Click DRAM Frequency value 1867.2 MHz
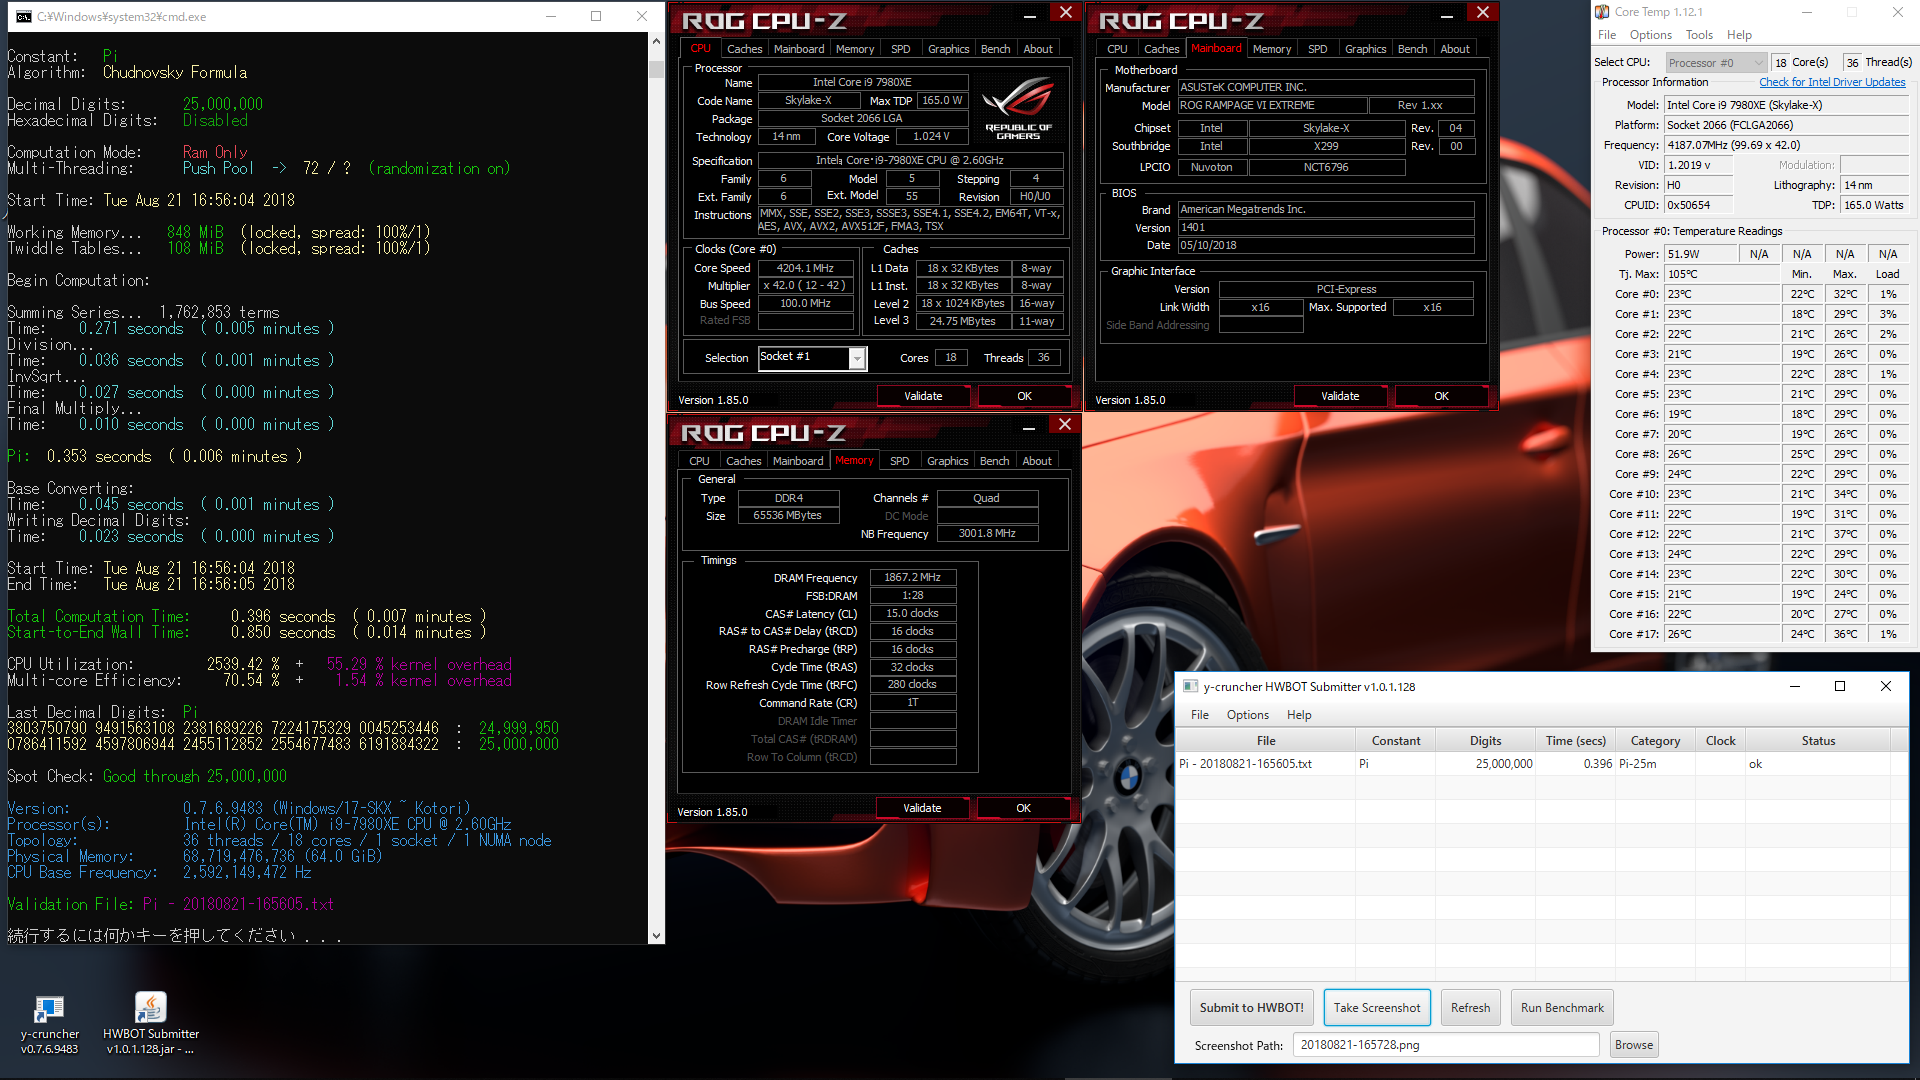This screenshot has width=1920, height=1080. pos(912,577)
